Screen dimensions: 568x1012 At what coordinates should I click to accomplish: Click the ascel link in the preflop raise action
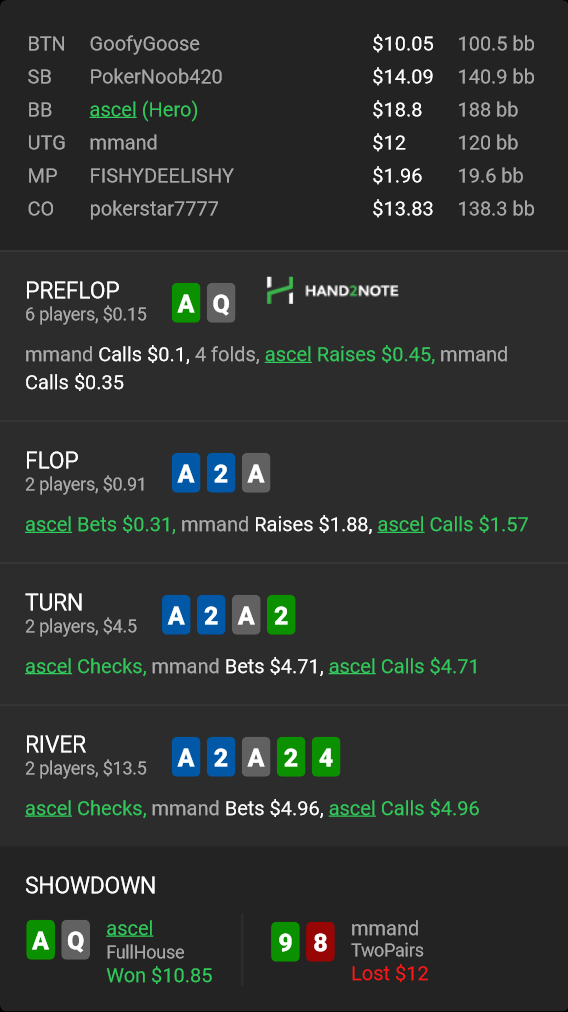coord(288,354)
